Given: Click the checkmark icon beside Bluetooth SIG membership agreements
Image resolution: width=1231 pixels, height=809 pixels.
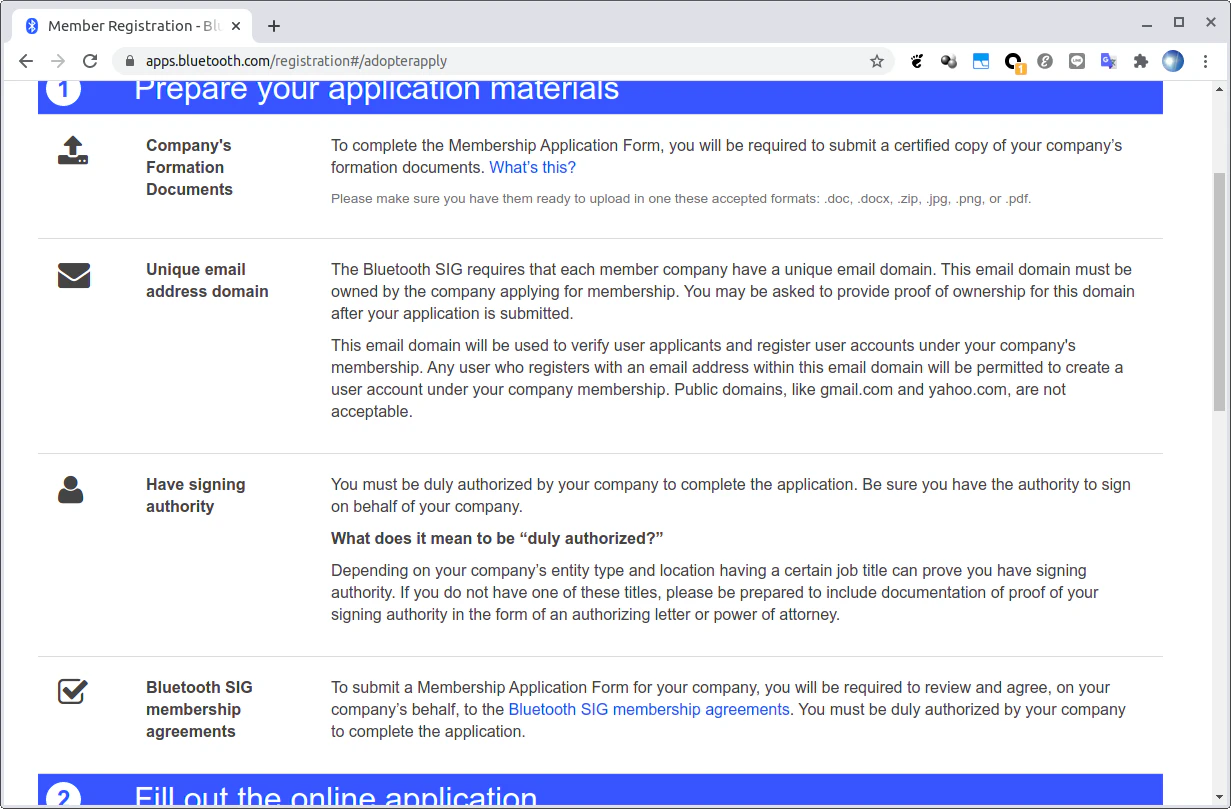Looking at the screenshot, I should point(73,691).
